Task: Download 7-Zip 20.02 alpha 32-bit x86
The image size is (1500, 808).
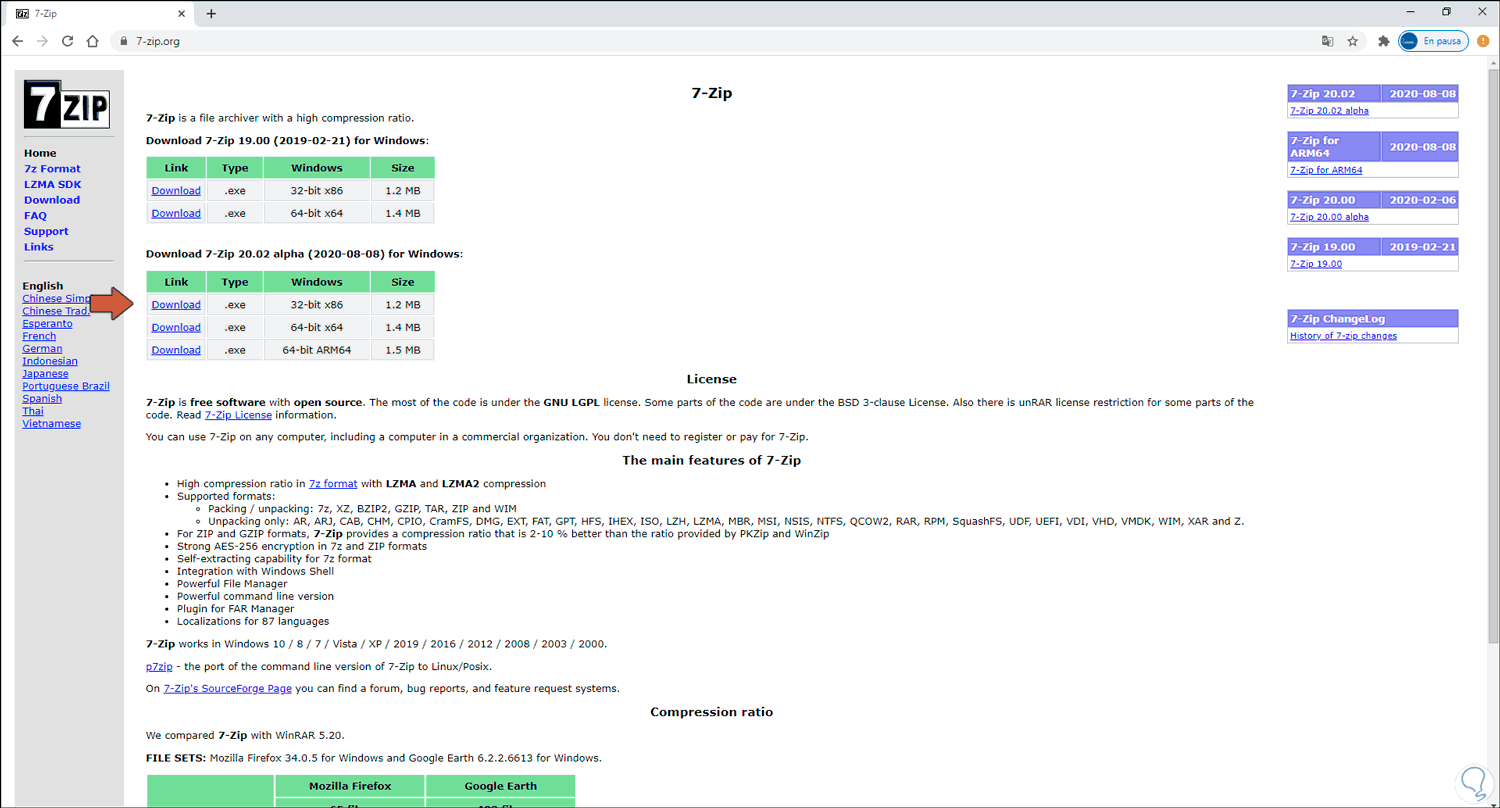Action: pyautogui.click(x=176, y=305)
